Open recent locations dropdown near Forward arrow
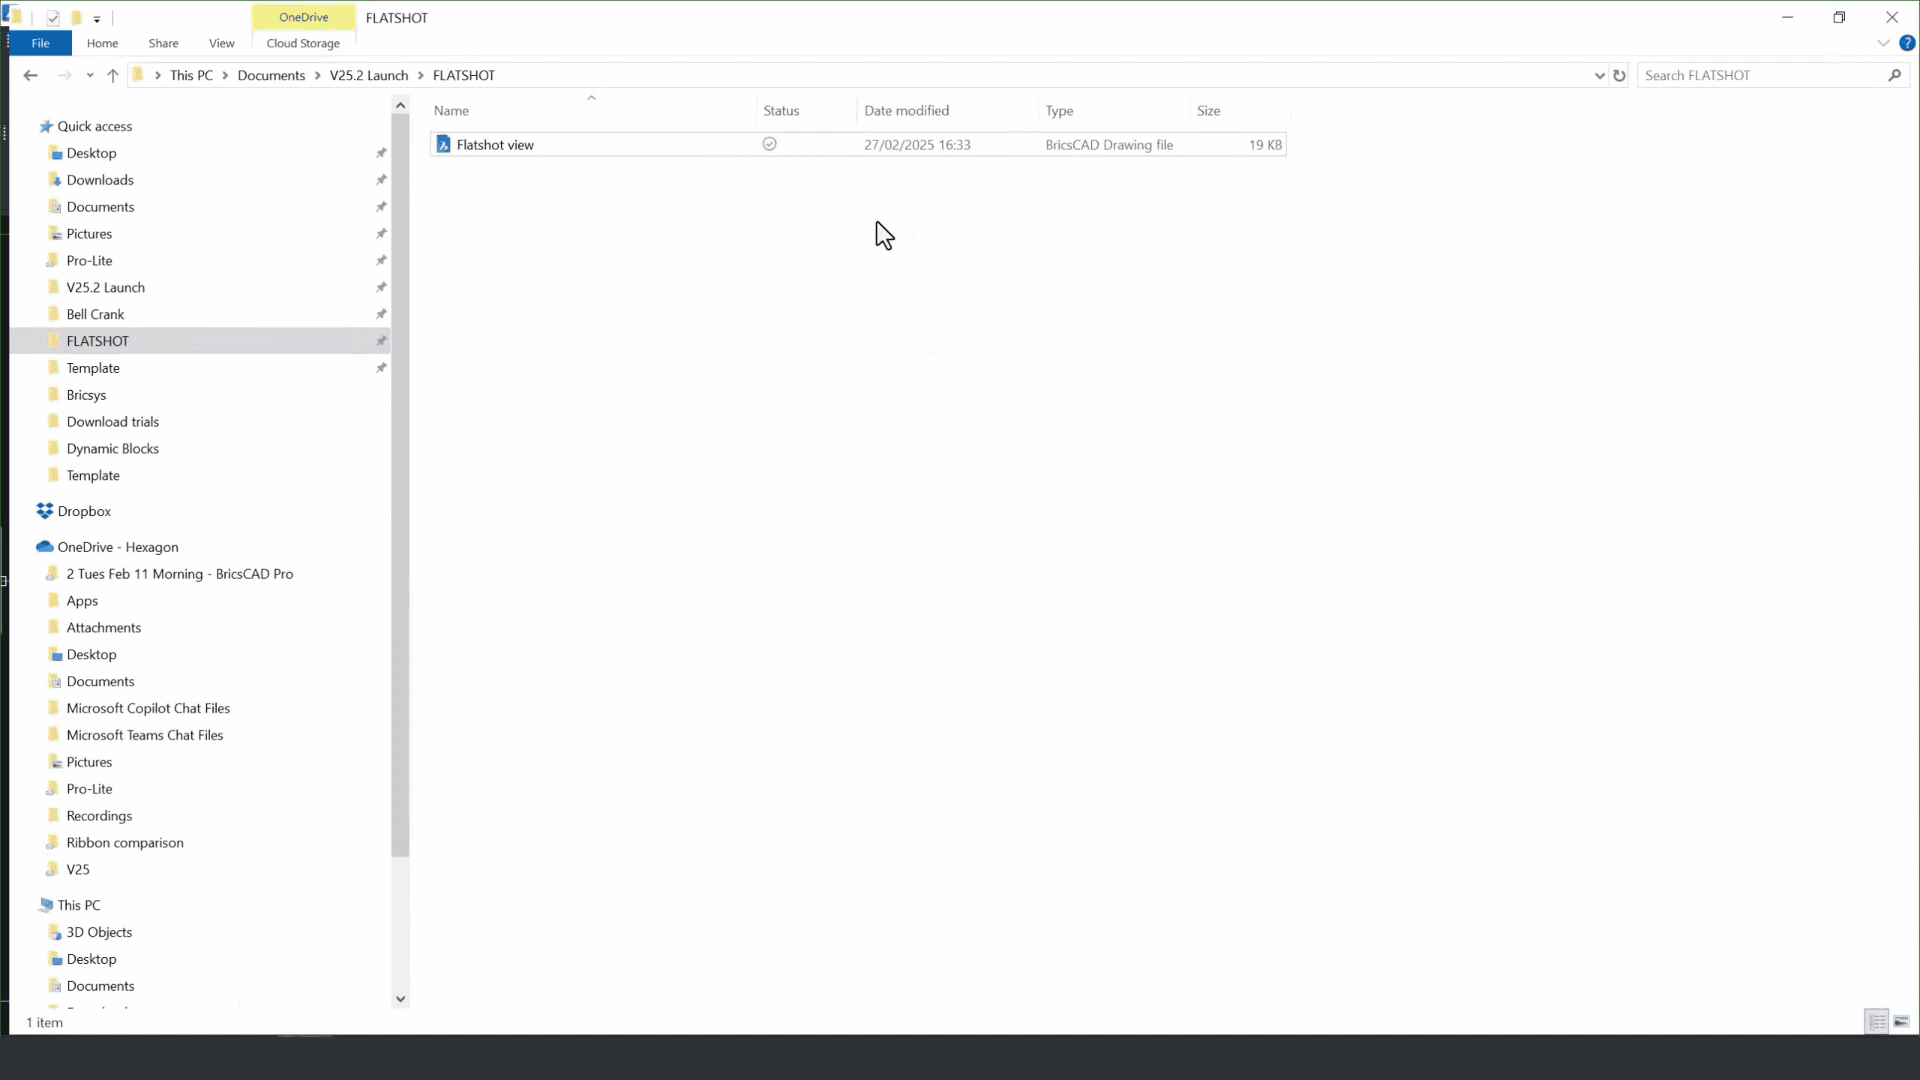This screenshot has height=1080, width=1920. [90, 75]
